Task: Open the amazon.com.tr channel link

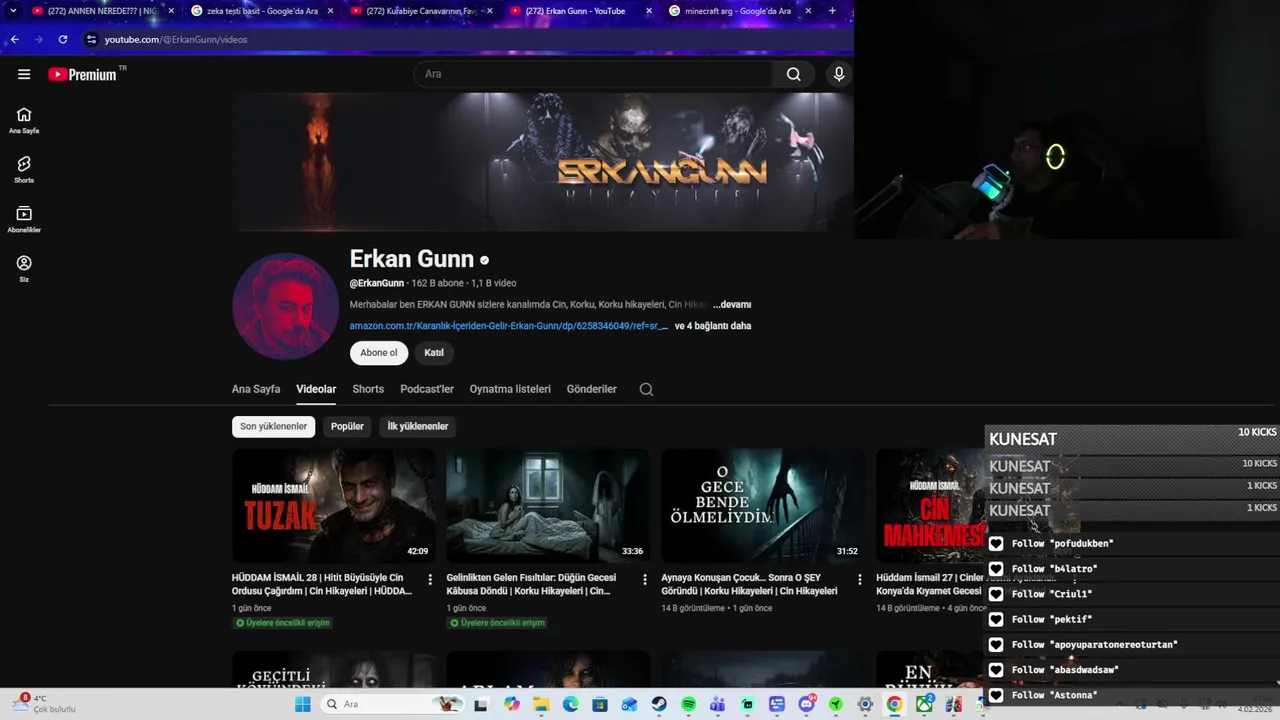Action: [509, 326]
